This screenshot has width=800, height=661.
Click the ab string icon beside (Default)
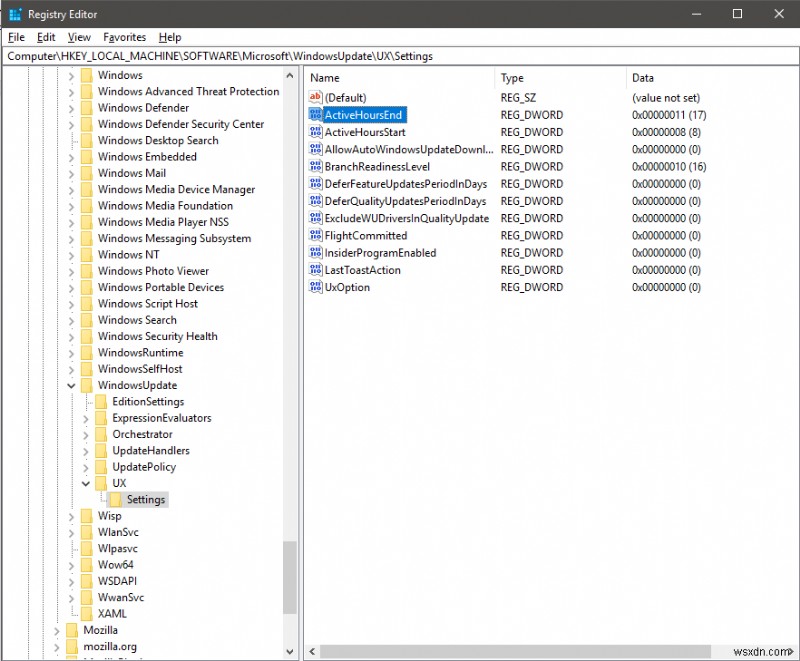[x=316, y=96]
